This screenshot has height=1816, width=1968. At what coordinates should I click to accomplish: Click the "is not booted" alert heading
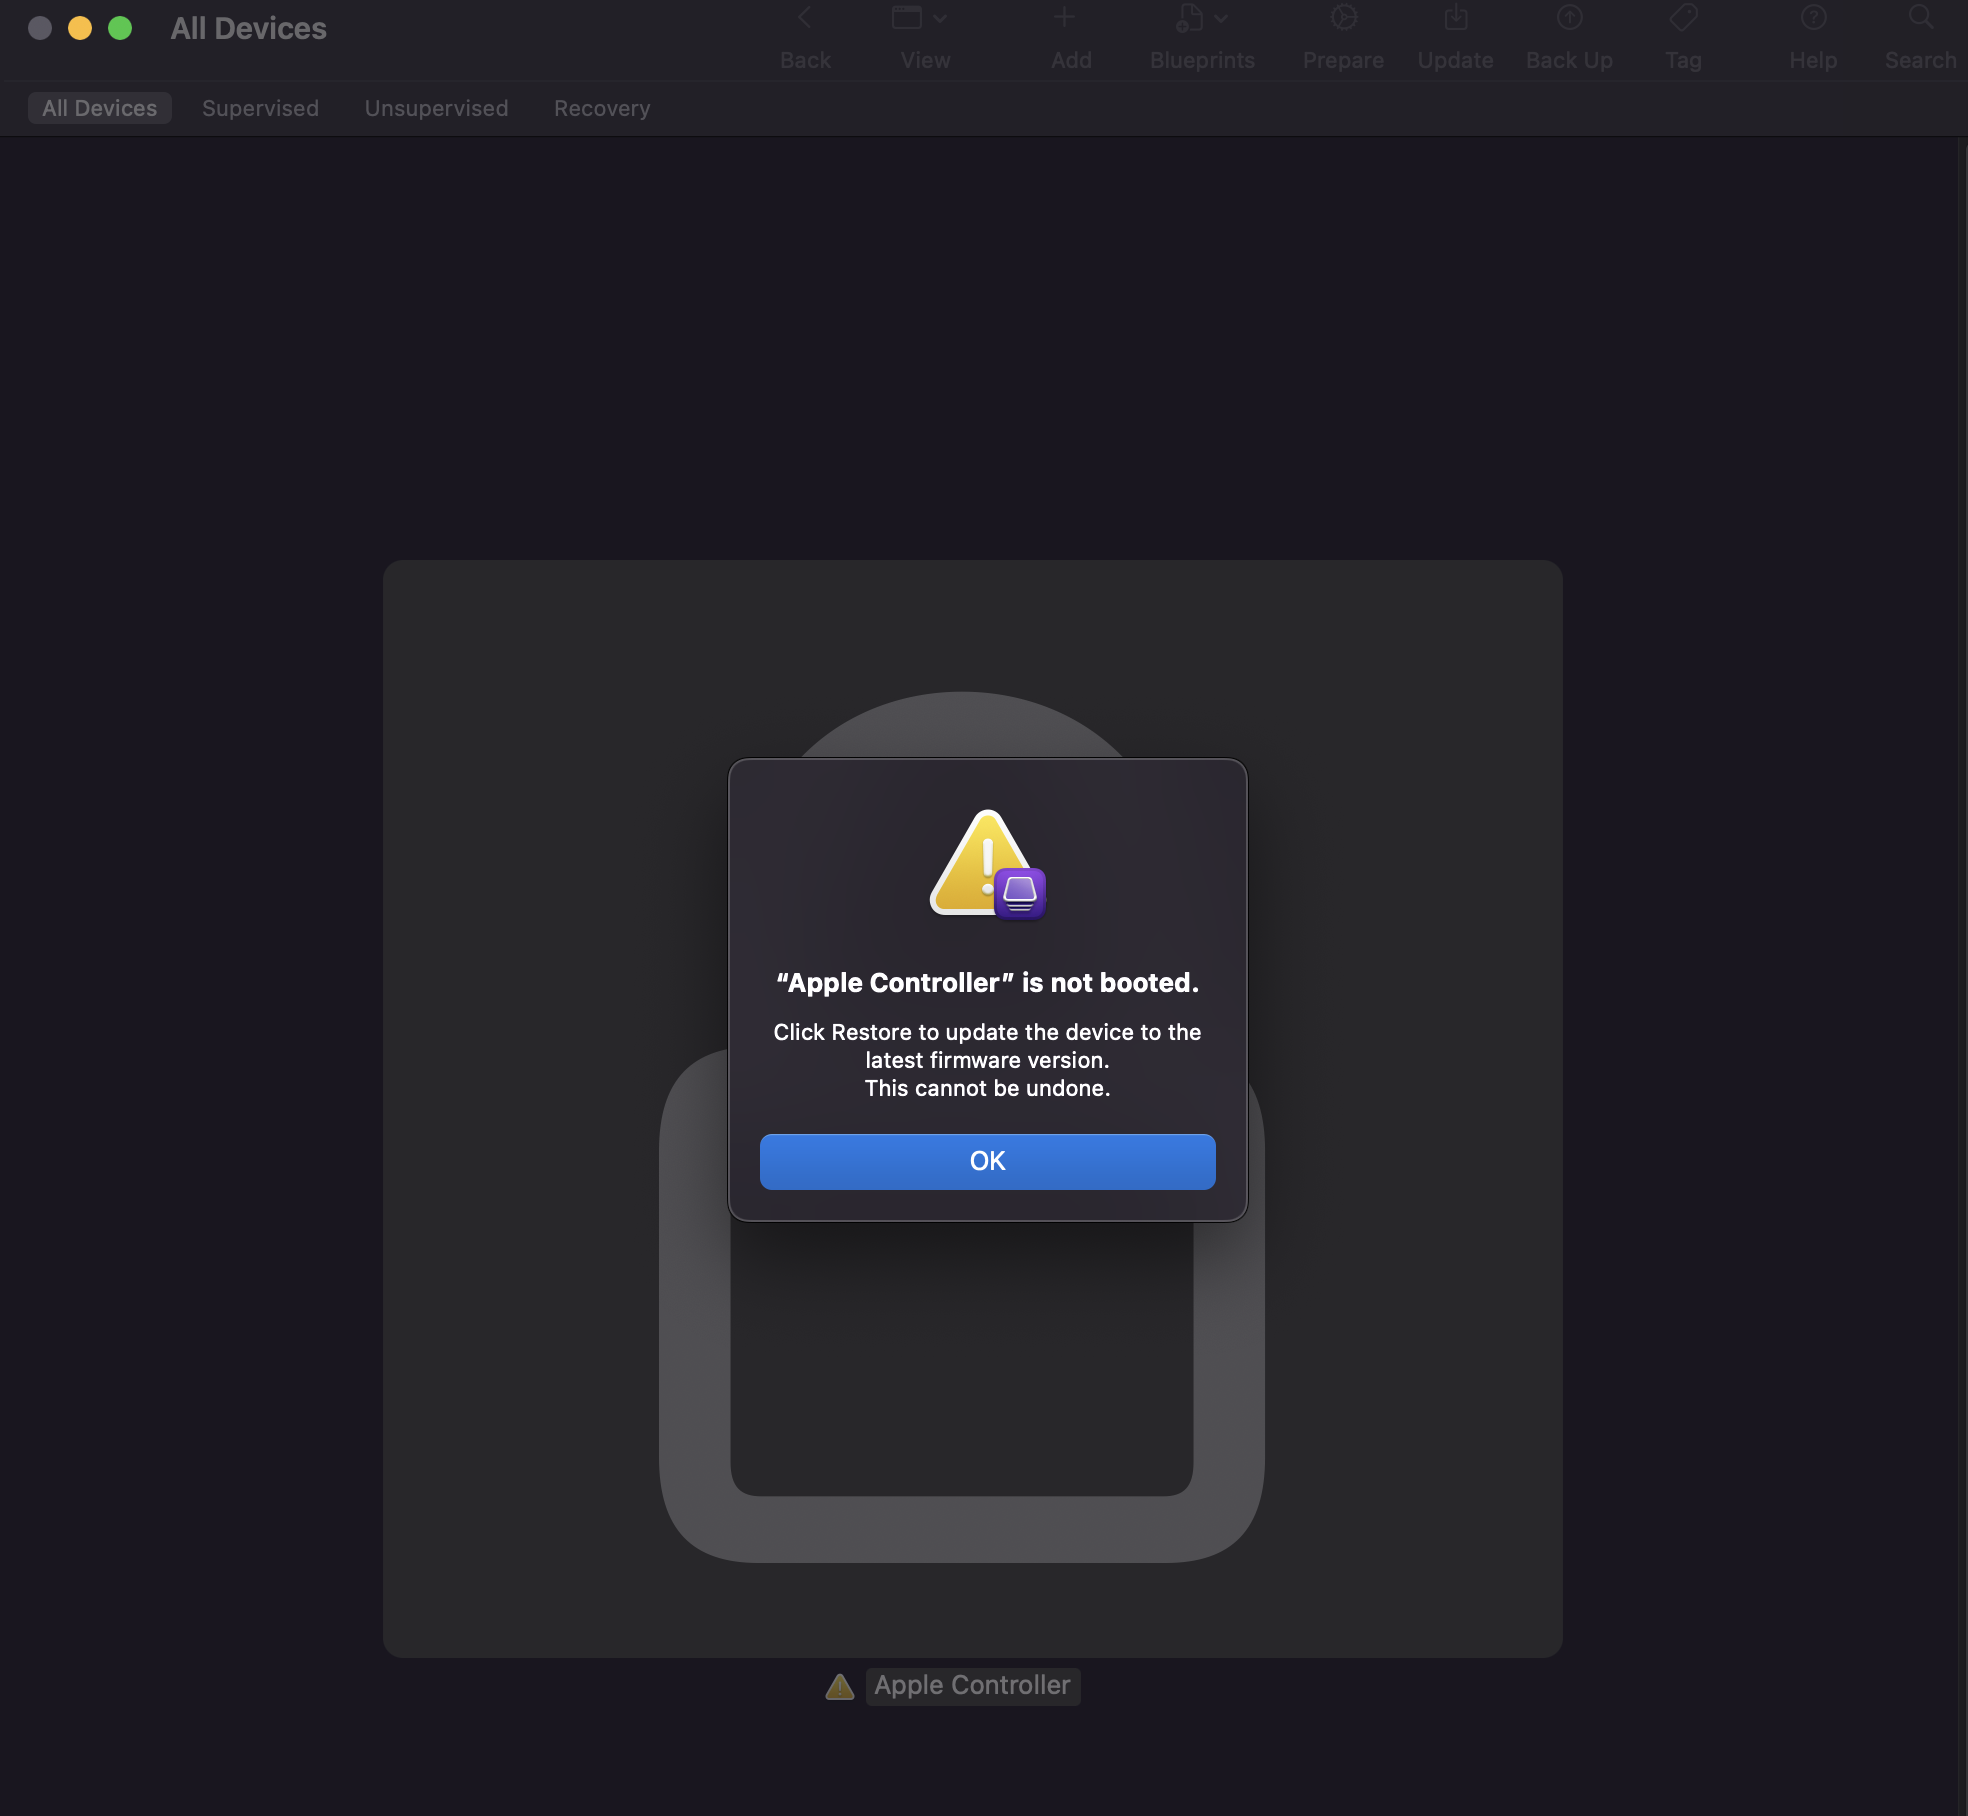click(987, 982)
